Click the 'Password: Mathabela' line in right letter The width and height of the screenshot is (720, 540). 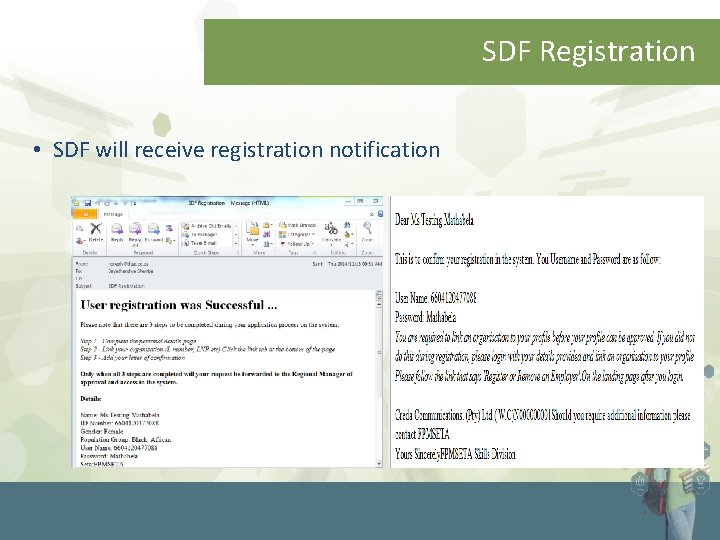(x=425, y=317)
